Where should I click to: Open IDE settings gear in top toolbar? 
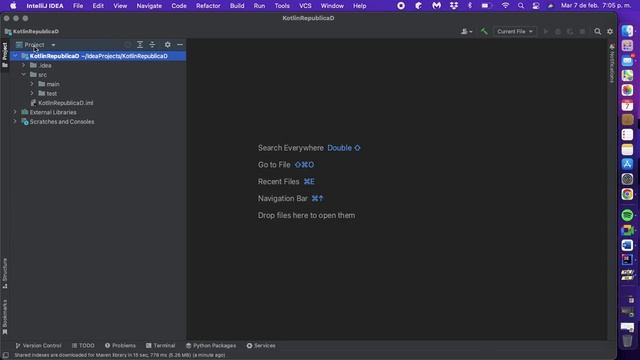610,31
